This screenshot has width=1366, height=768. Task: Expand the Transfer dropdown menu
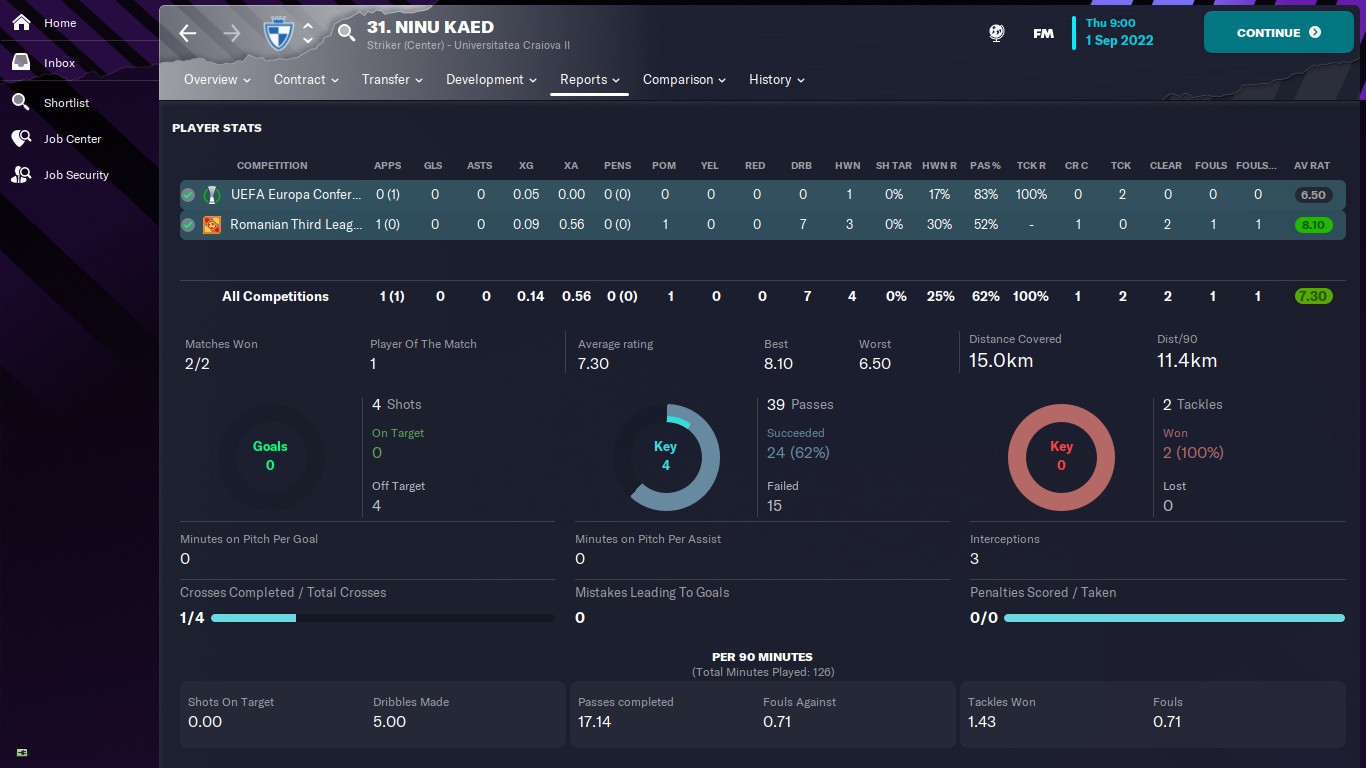(392, 80)
